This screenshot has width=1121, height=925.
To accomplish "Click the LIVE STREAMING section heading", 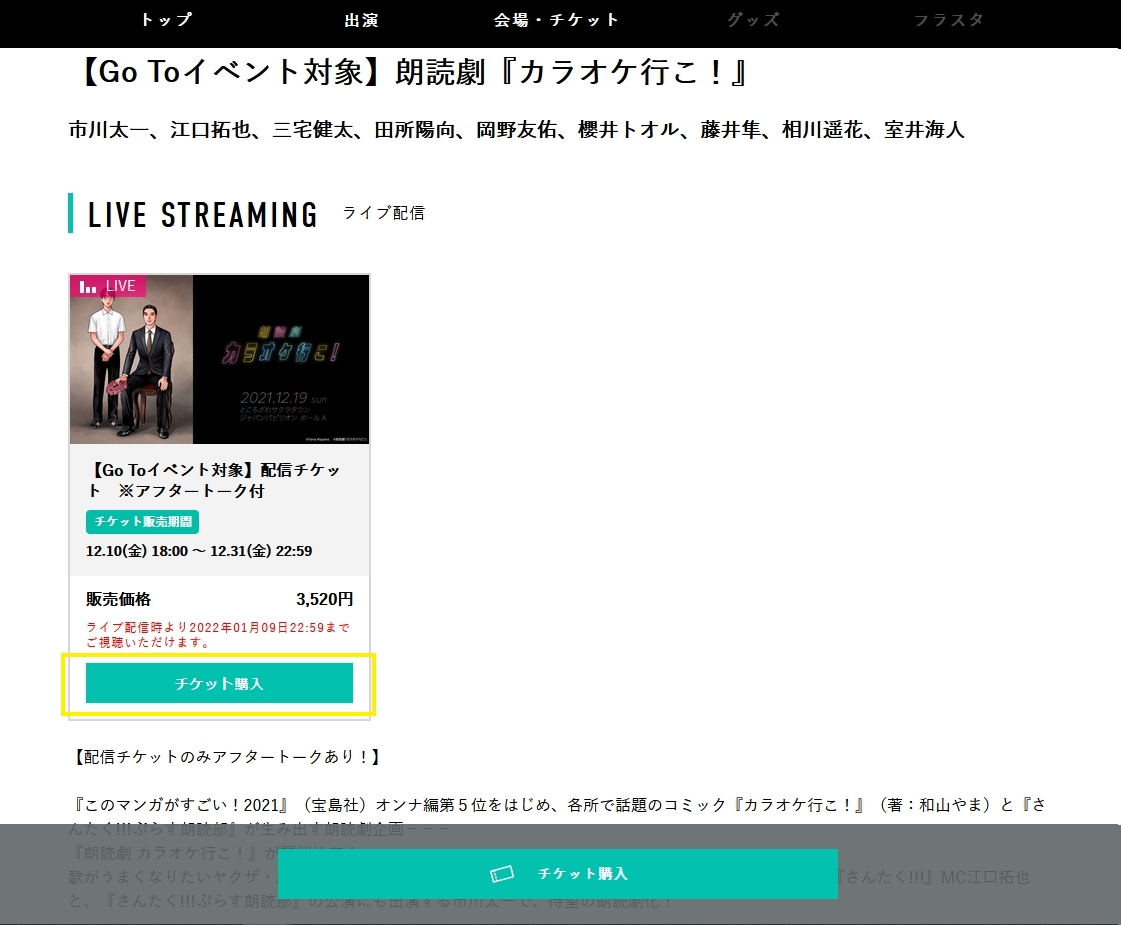I will click(x=202, y=214).
